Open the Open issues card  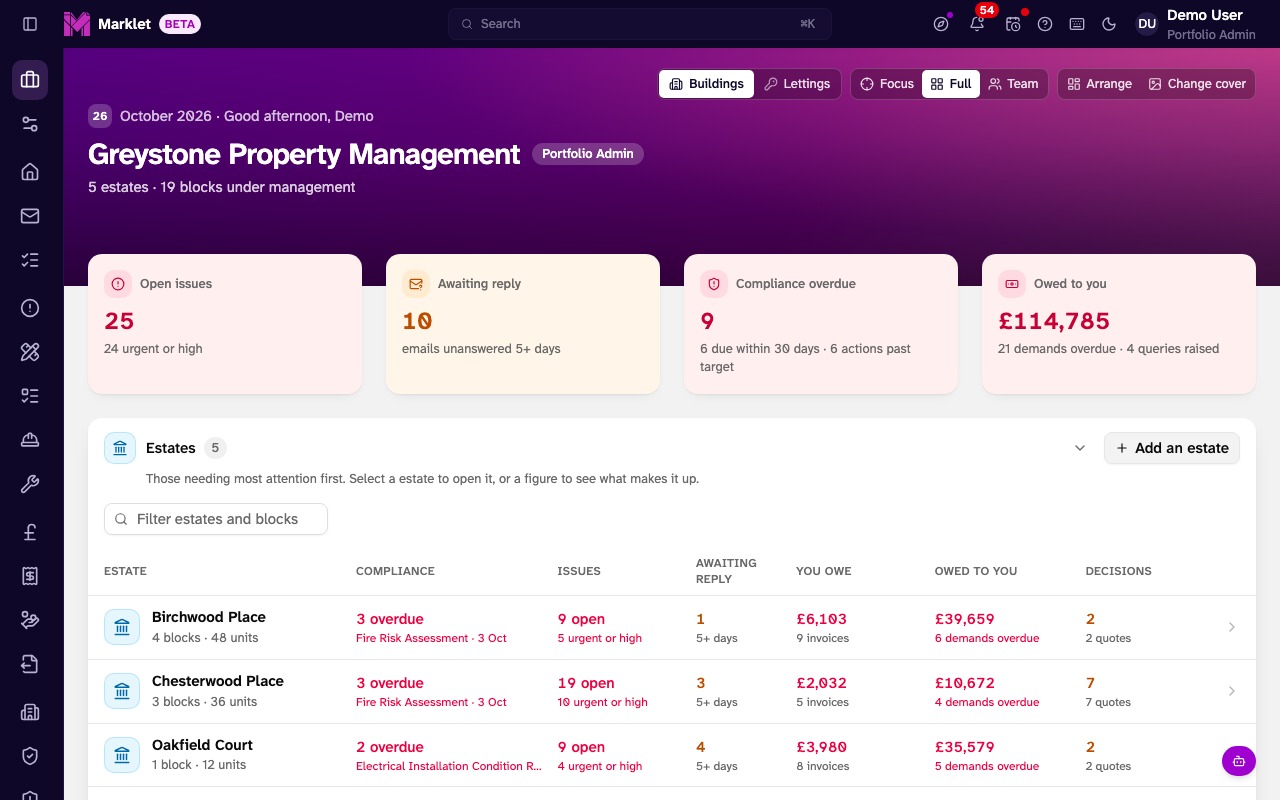225,324
